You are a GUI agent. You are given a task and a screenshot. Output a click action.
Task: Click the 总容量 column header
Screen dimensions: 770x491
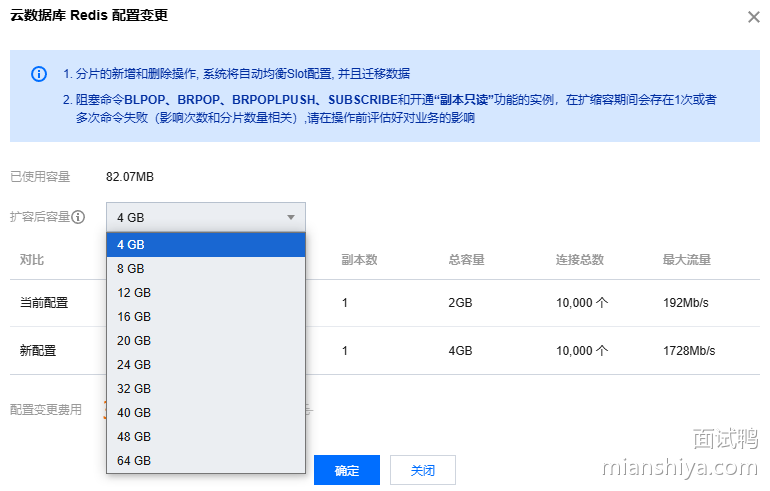(x=467, y=260)
